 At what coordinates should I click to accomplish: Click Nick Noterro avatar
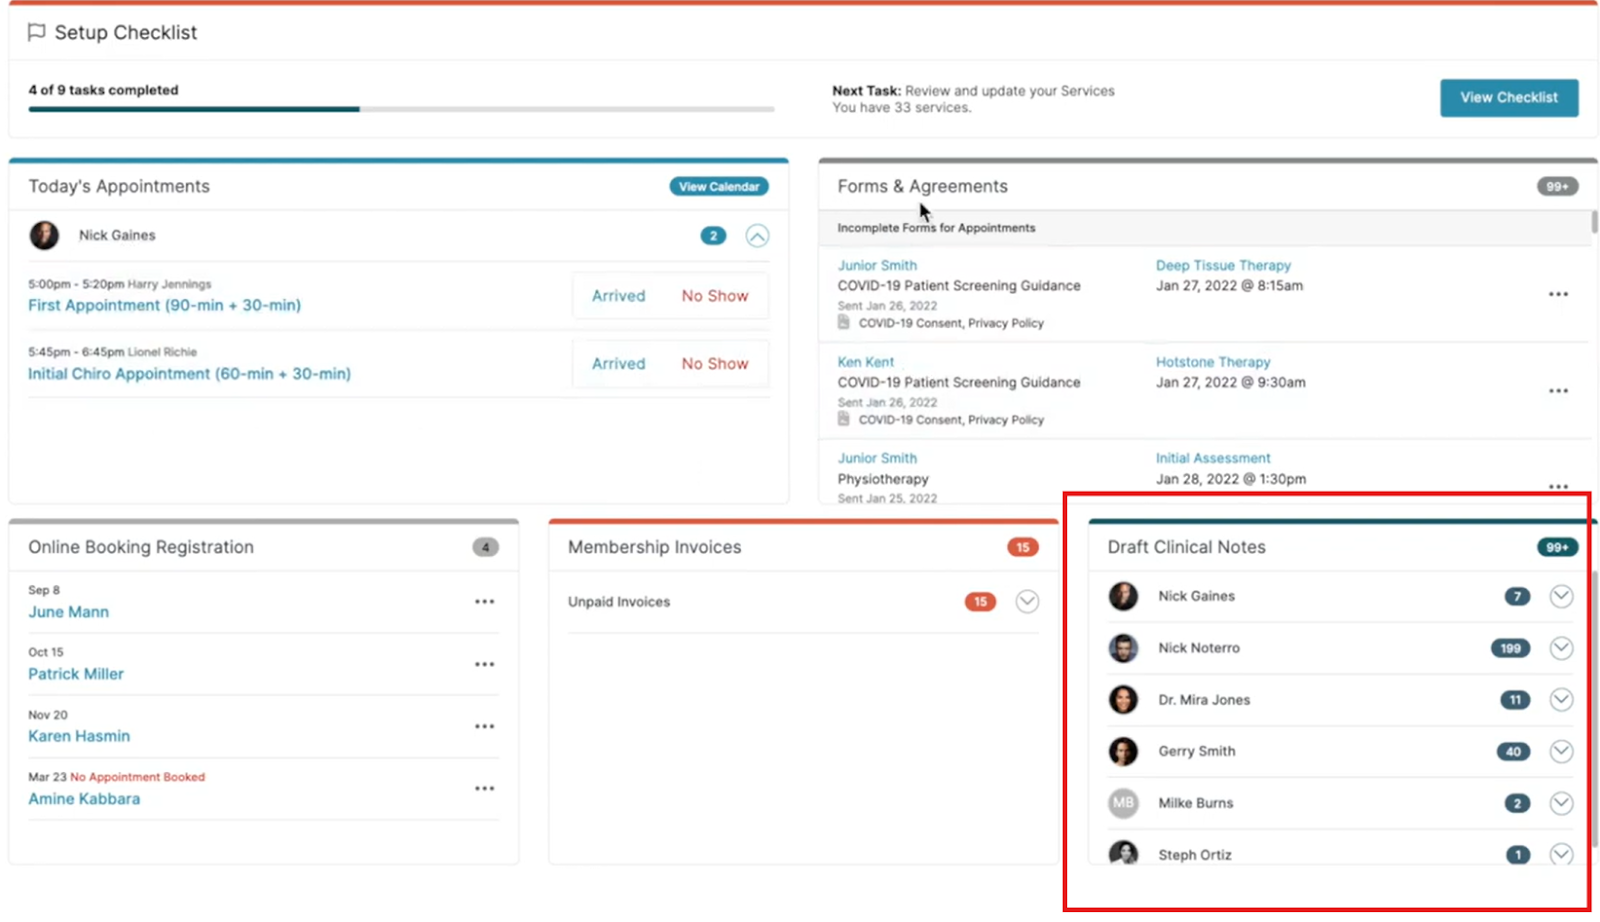[1123, 648]
